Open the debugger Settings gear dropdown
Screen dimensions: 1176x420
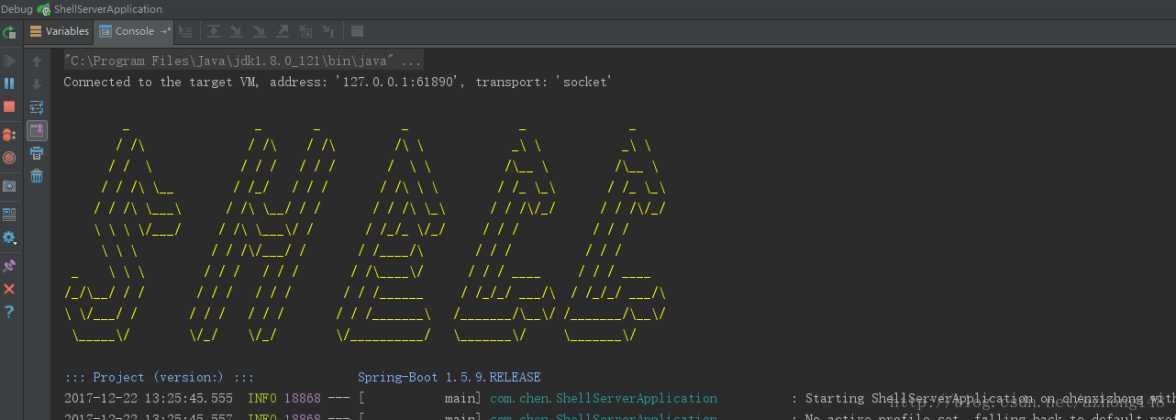coord(9,238)
